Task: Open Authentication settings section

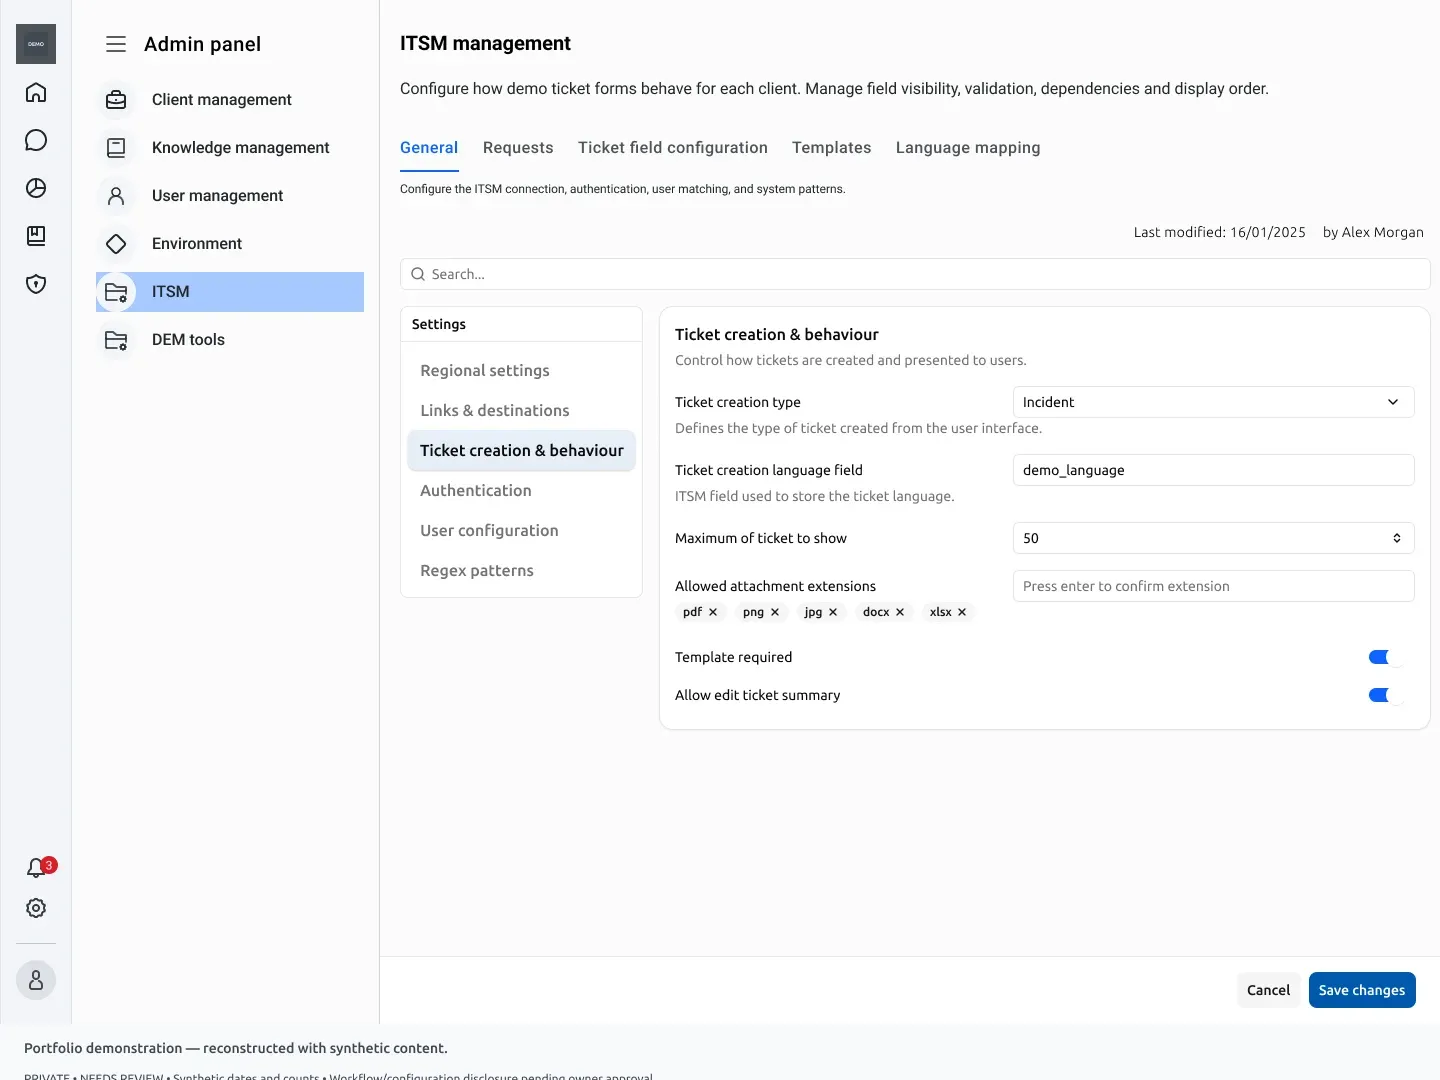Action: pos(521,490)
